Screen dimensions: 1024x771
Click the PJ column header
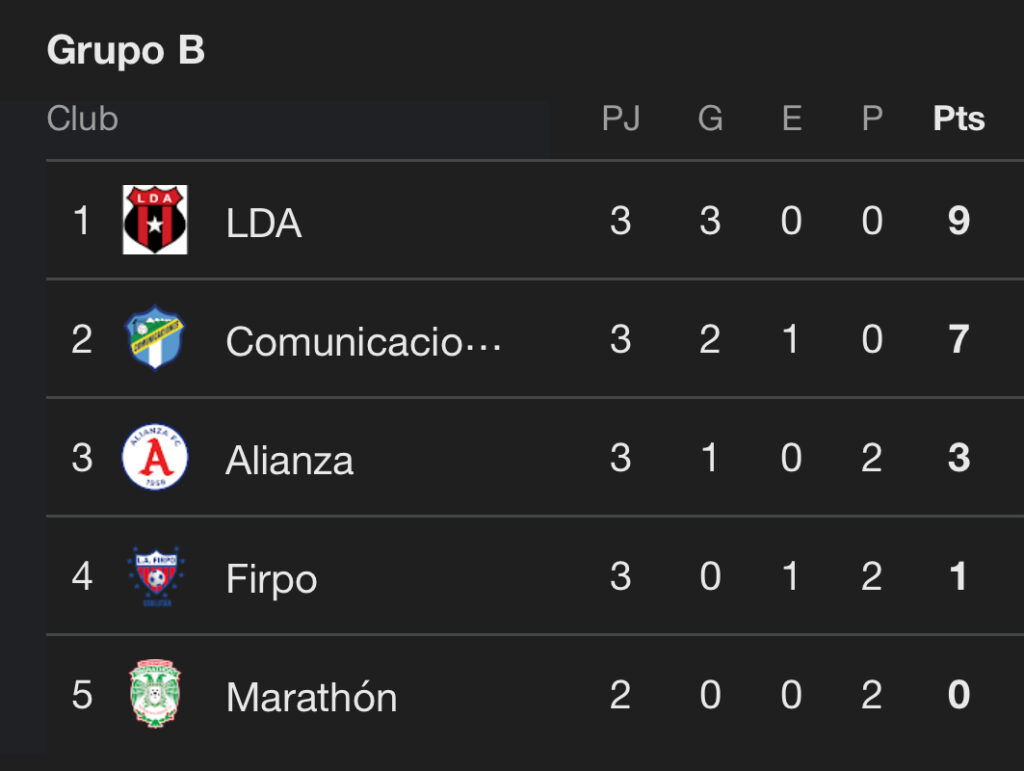point(620,119)
